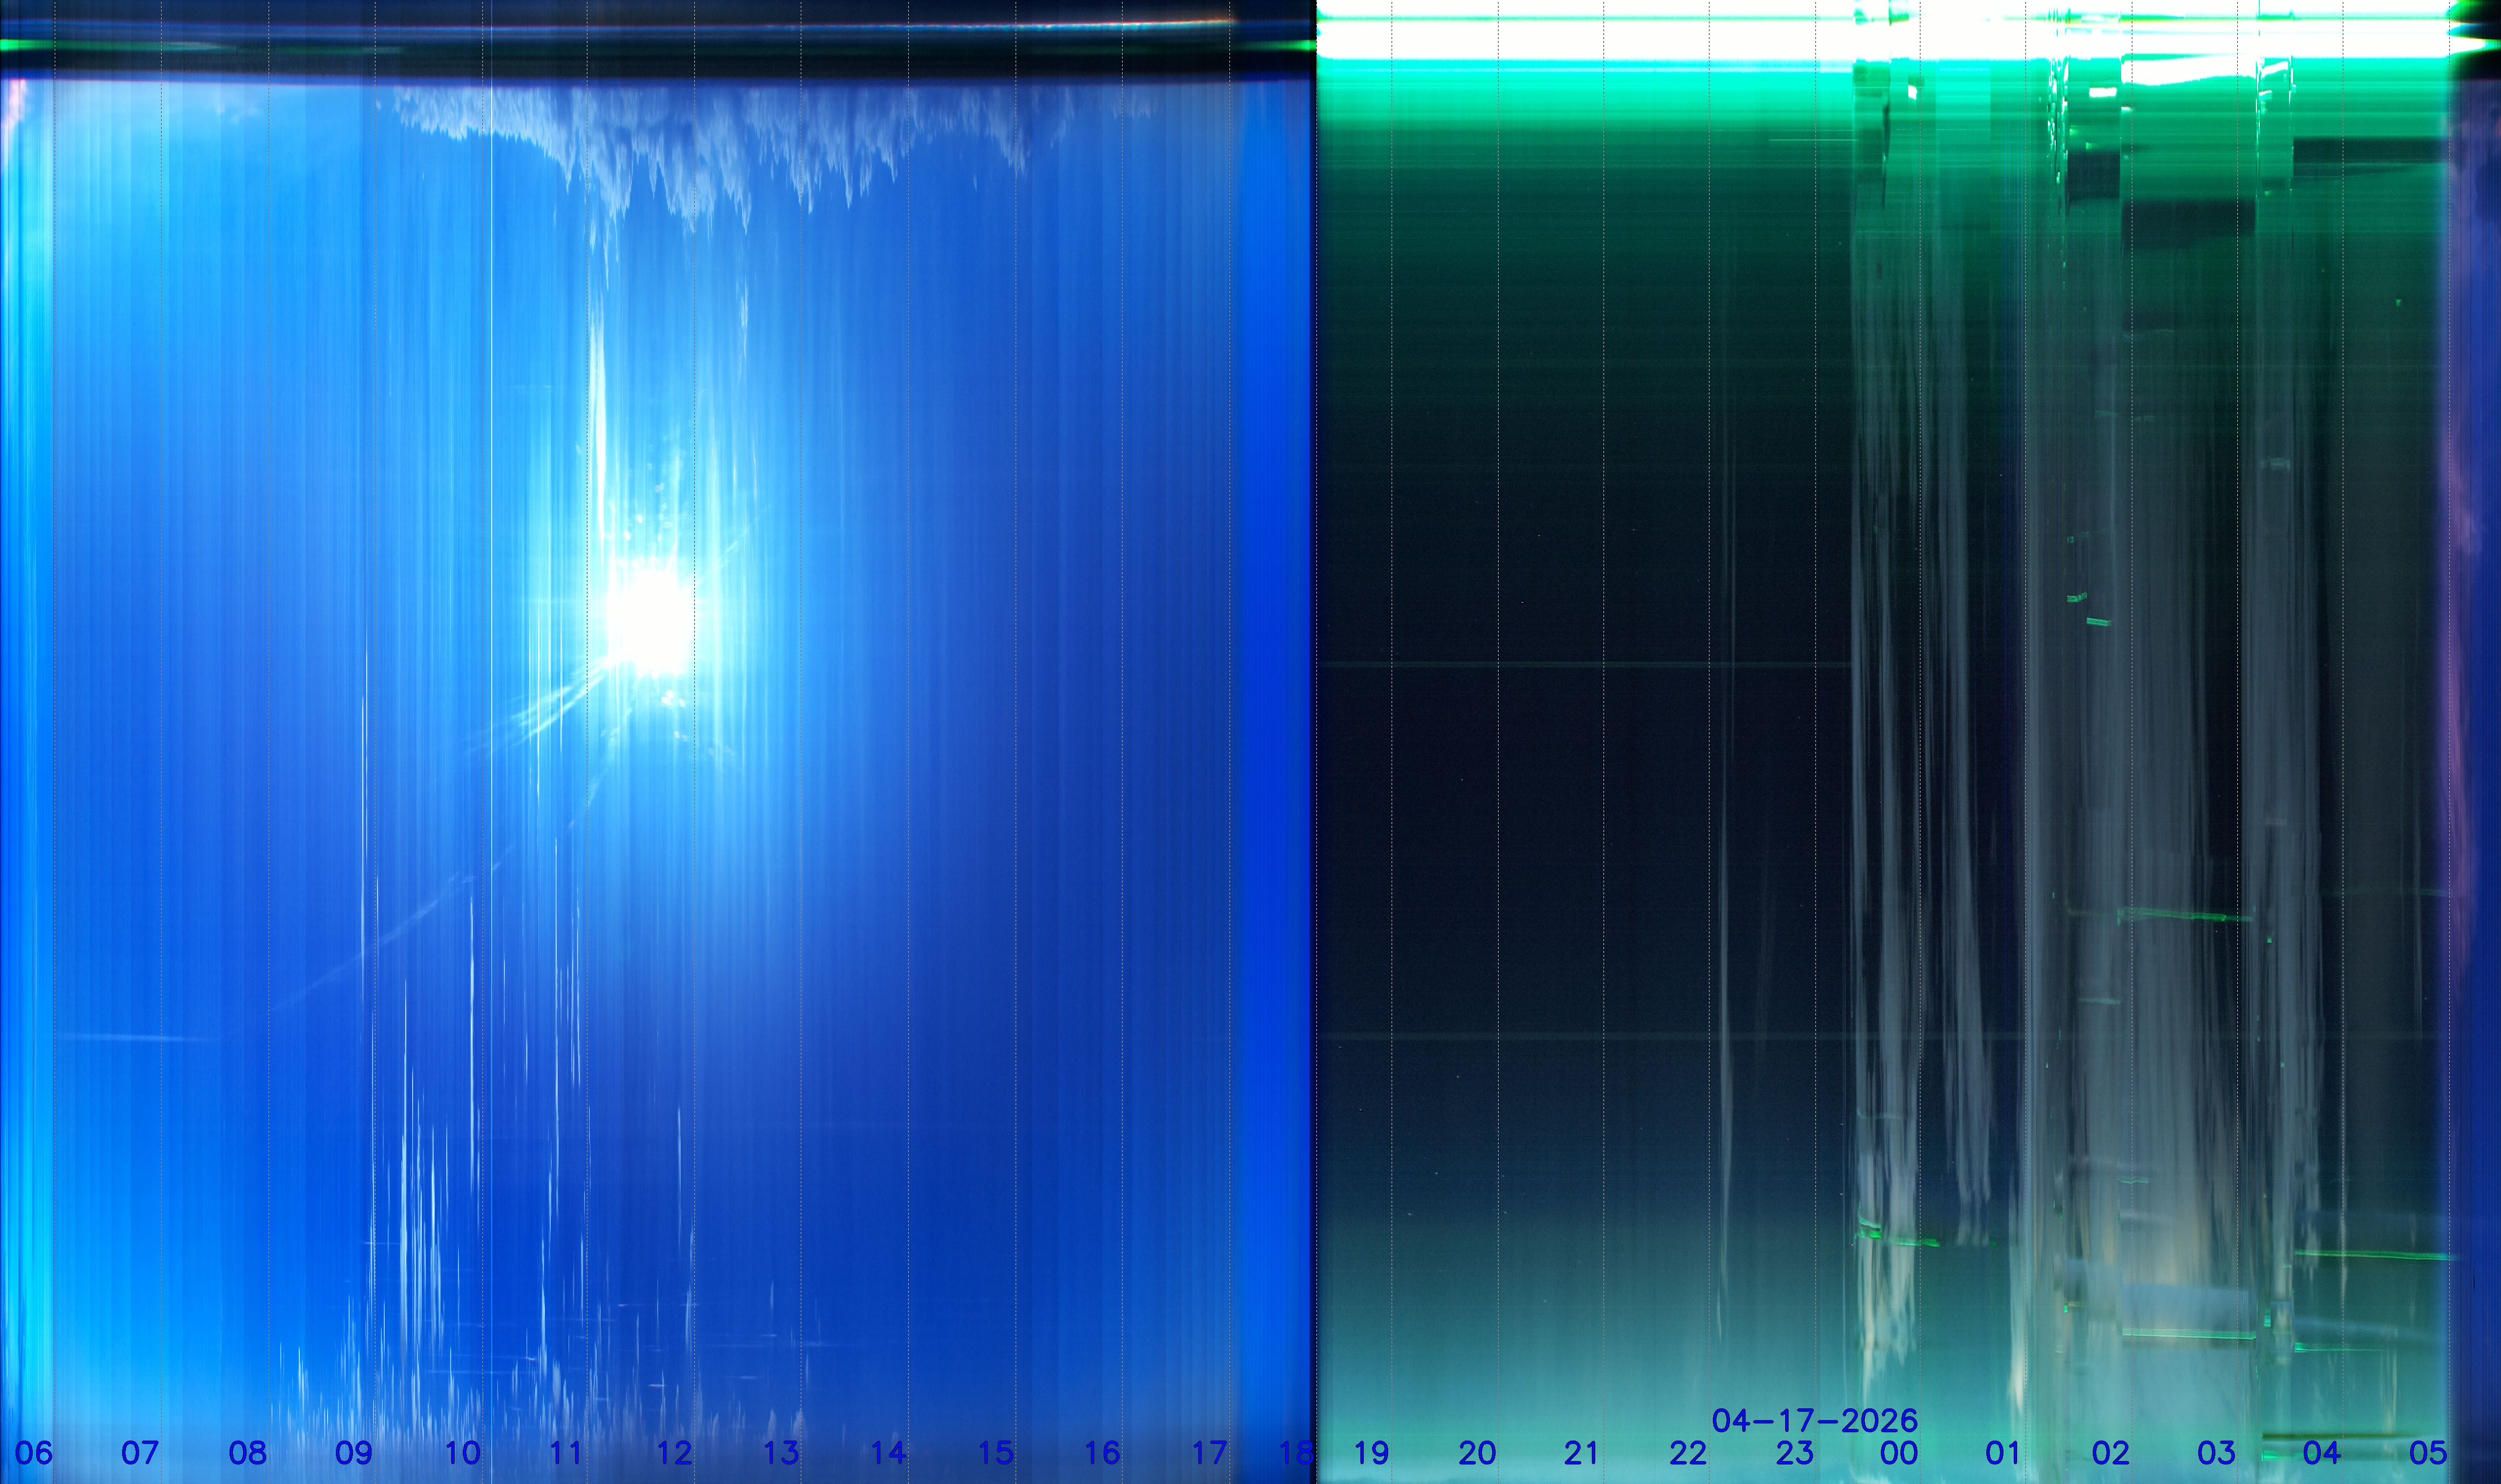Click the 02 hour label

(x=2110, y=1453)
